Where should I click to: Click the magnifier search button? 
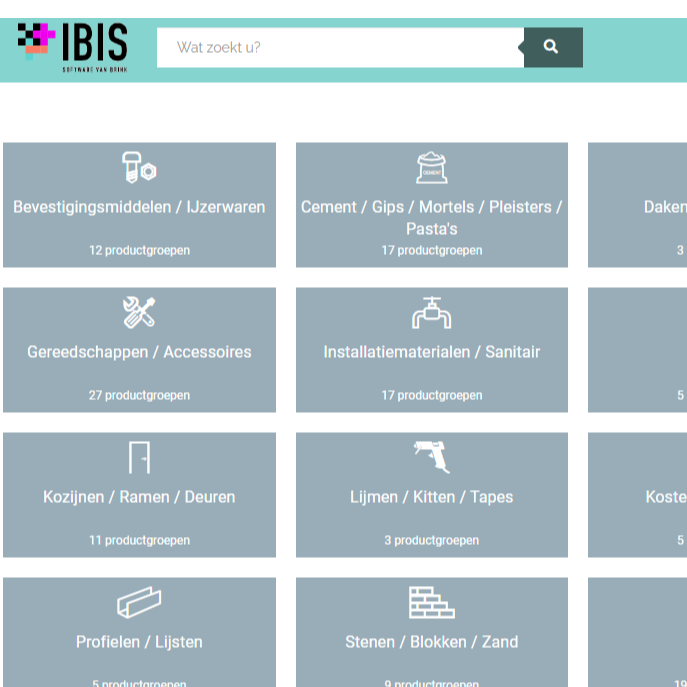click(553, 47)
